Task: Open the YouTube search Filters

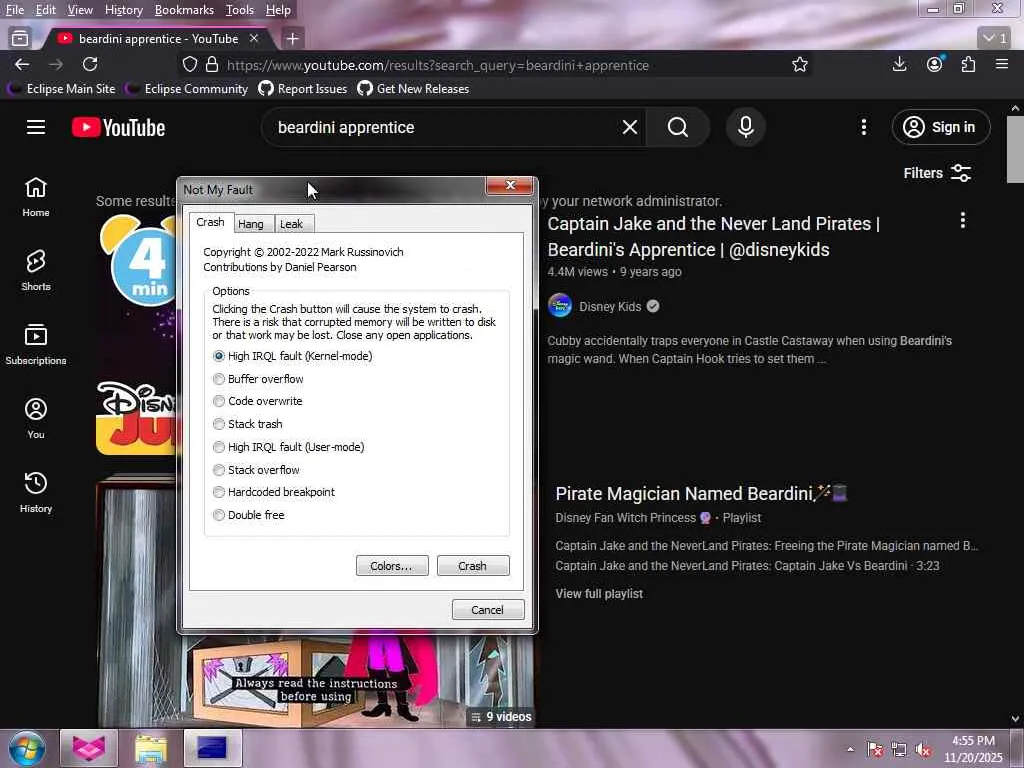Action: pyautogui.click(x=937, y=173)
